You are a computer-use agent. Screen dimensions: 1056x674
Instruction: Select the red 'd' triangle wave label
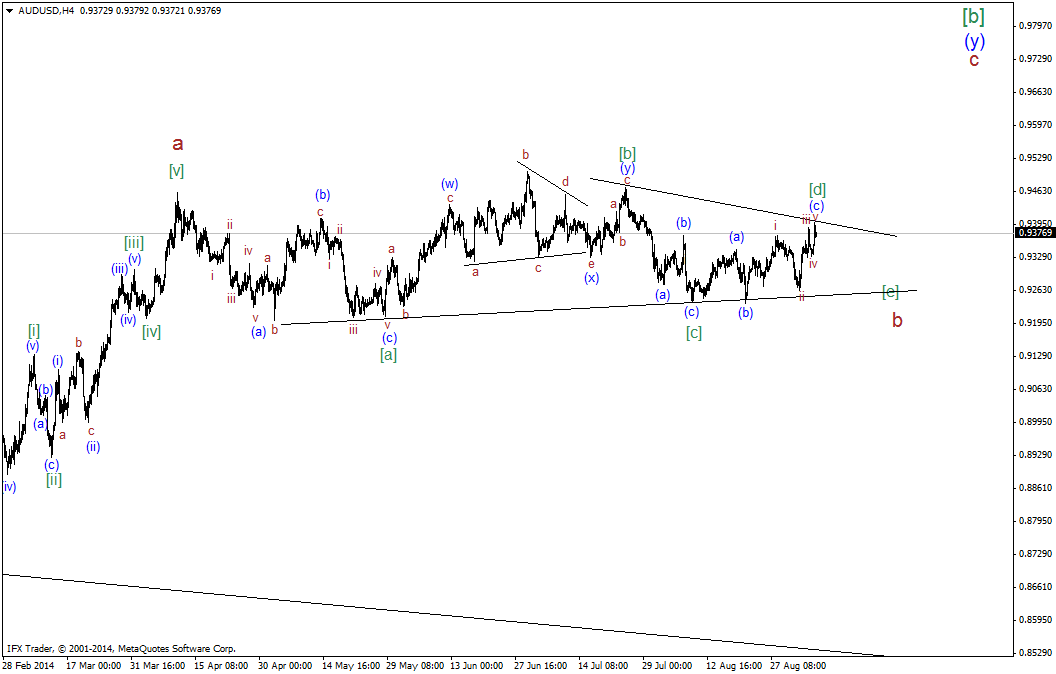[x=566, y=182]
